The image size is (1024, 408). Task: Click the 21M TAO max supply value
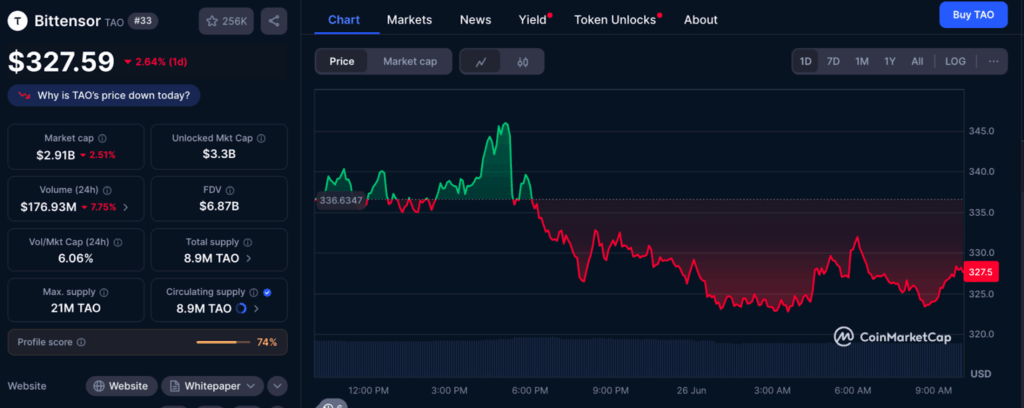tap(76, 308)
